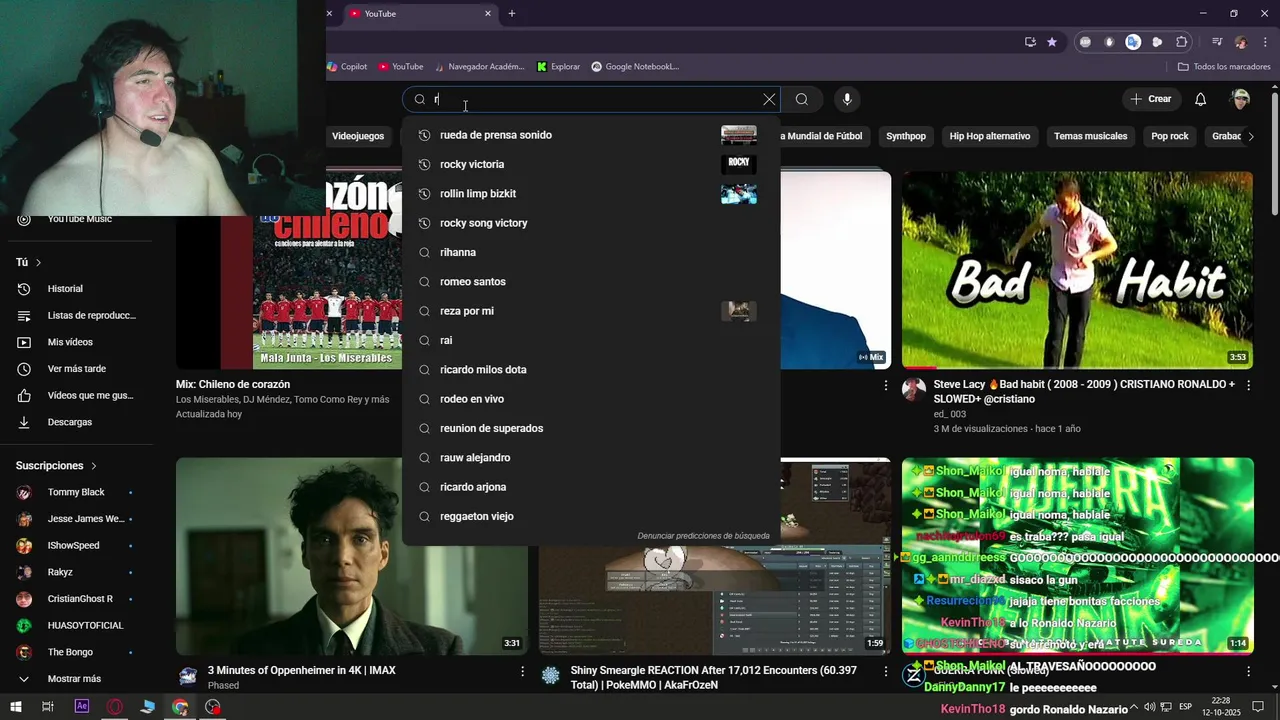Open the Chrome extensions puzzle icon

1182,42
